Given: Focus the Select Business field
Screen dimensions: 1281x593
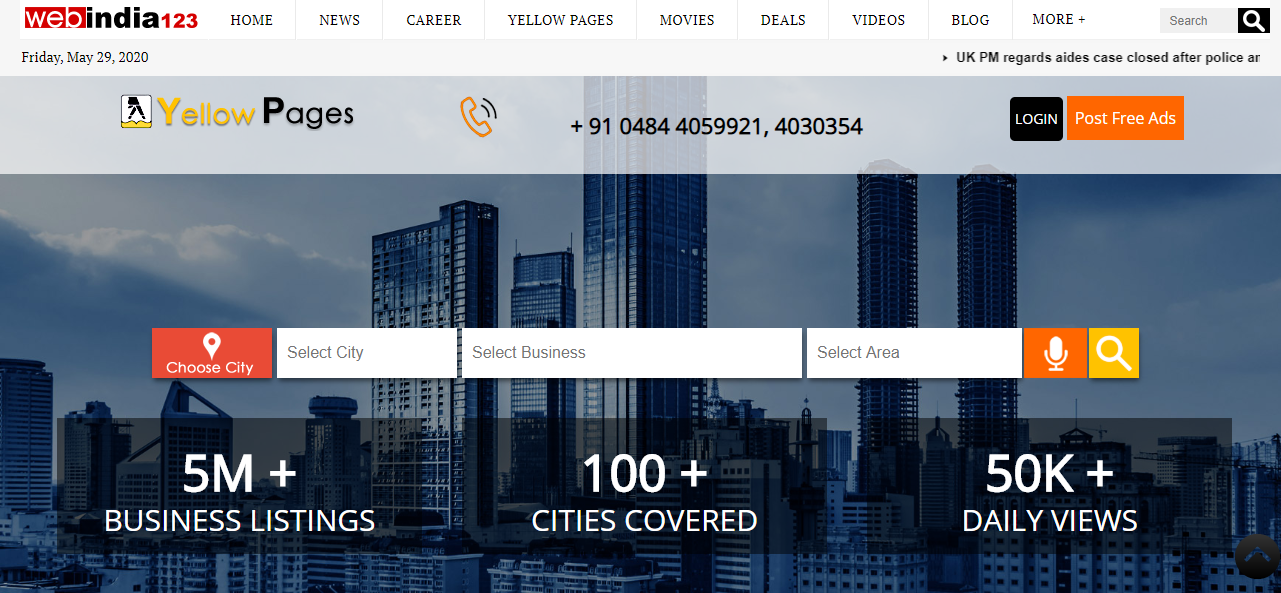Looking at the screenshot, I should (632, 353).
